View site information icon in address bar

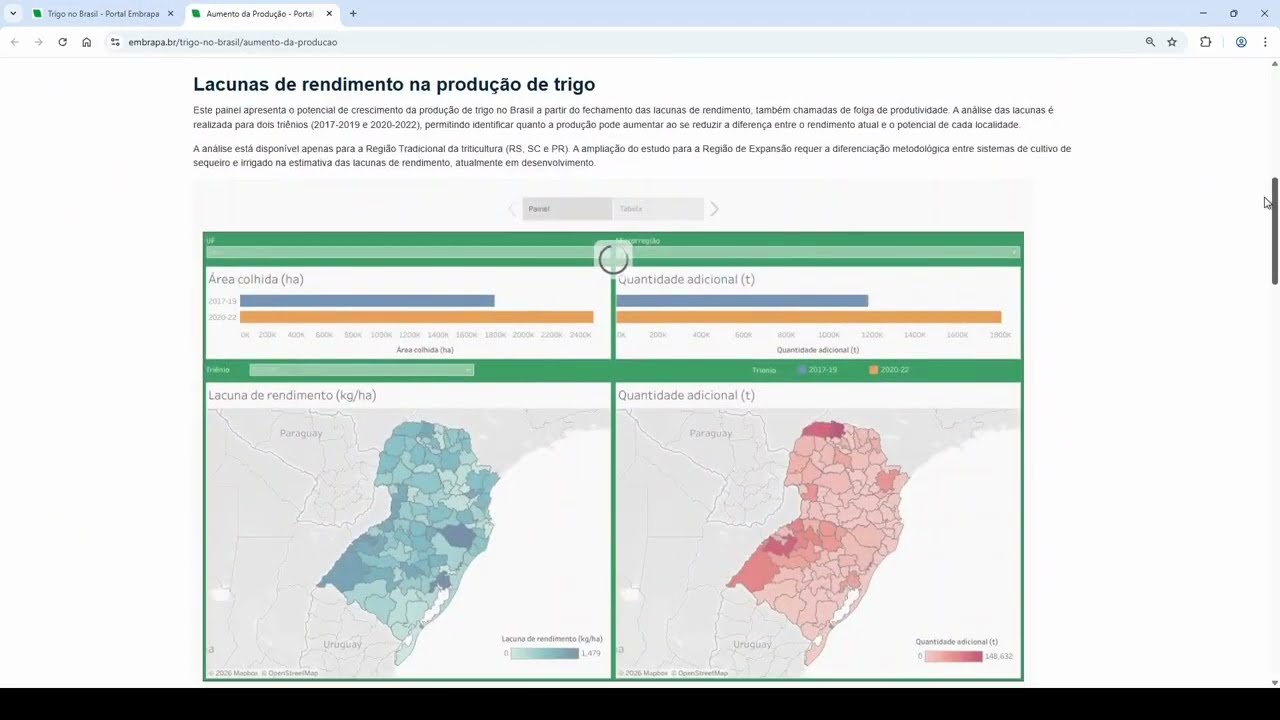pos(115,42)
